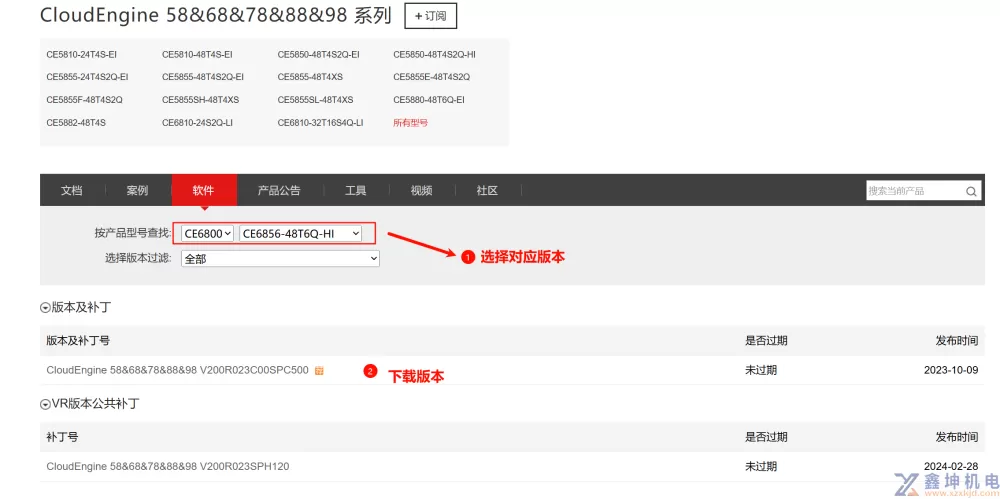Click the CE5855SL-48T4XS model link
Image resolution: width=1000 pixels, height=499 pixels.
(x=315, y=100)
